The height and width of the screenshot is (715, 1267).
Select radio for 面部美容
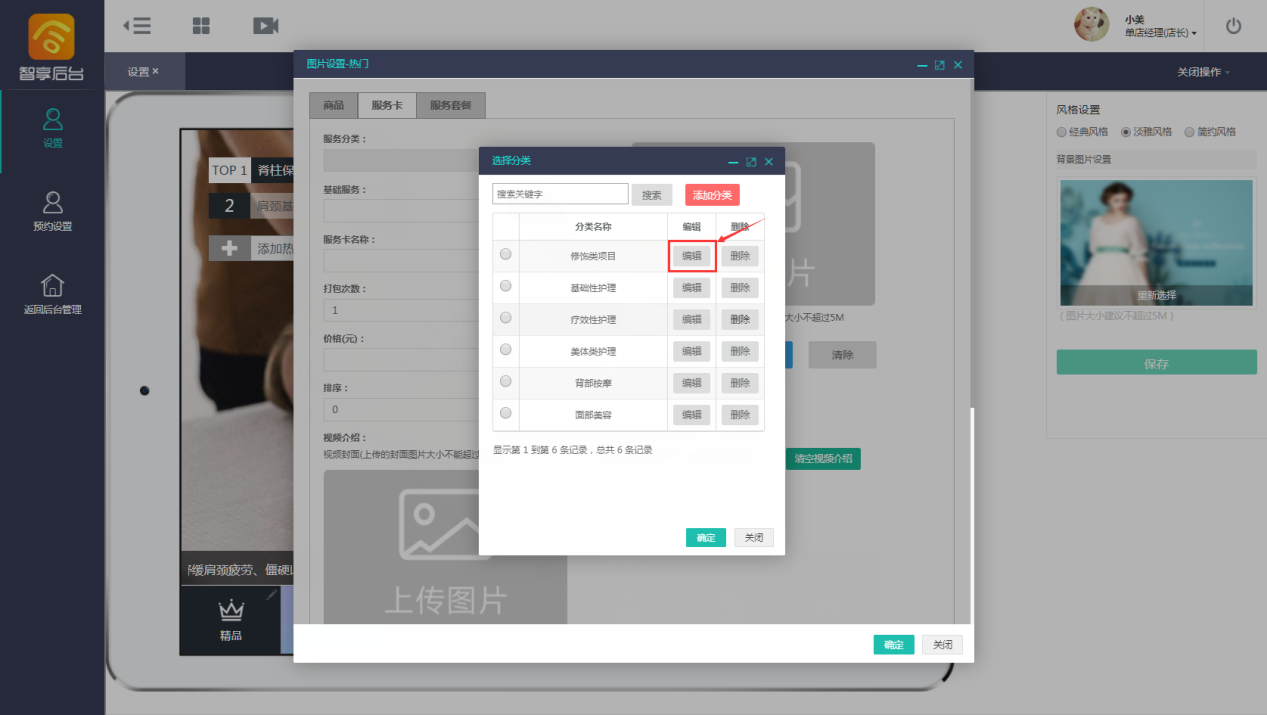(x=505, y=413)
